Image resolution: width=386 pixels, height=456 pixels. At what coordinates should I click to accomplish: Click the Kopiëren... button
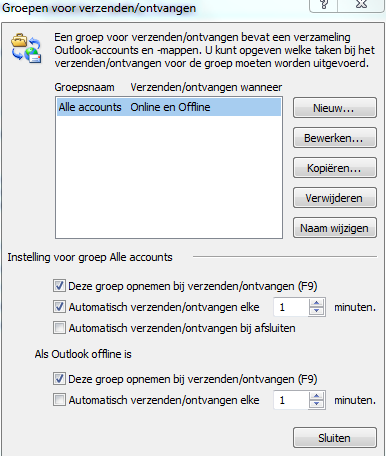pyautogui.click(x=335, y=168)
